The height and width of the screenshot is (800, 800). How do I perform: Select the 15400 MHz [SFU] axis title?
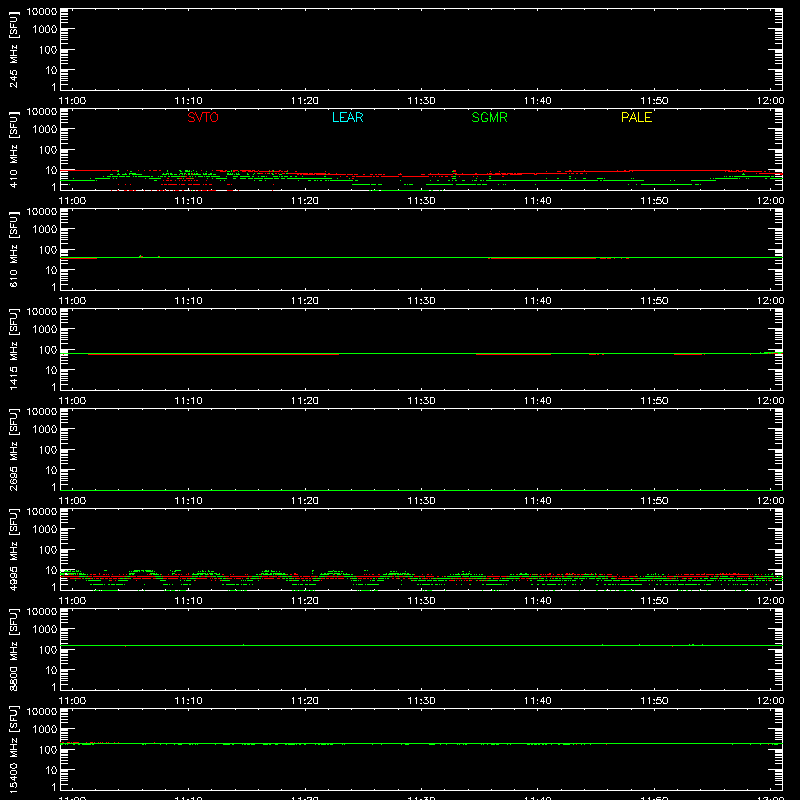[13, 750]
